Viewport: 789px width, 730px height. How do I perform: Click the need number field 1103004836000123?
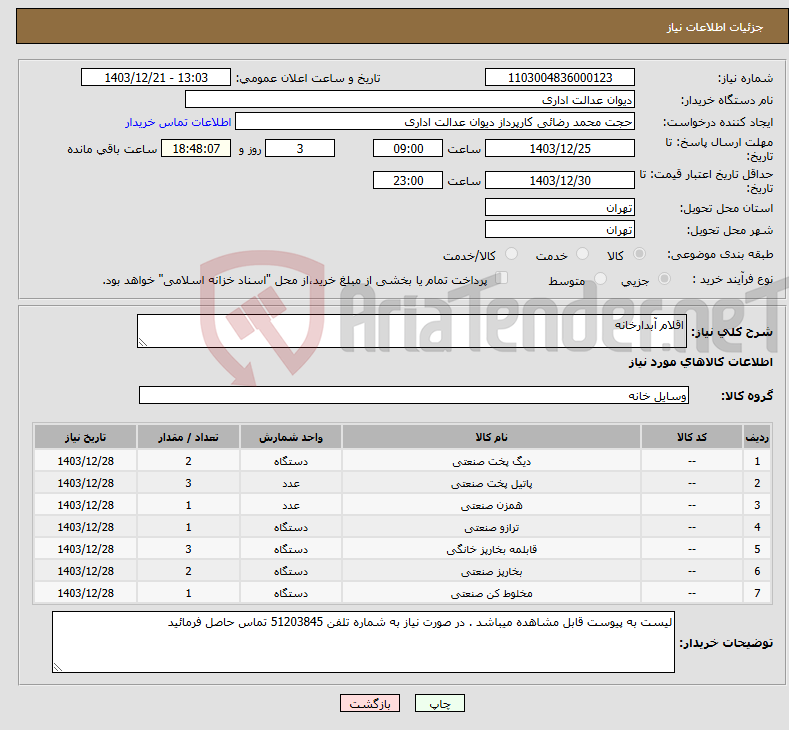[x=560, y=77]
